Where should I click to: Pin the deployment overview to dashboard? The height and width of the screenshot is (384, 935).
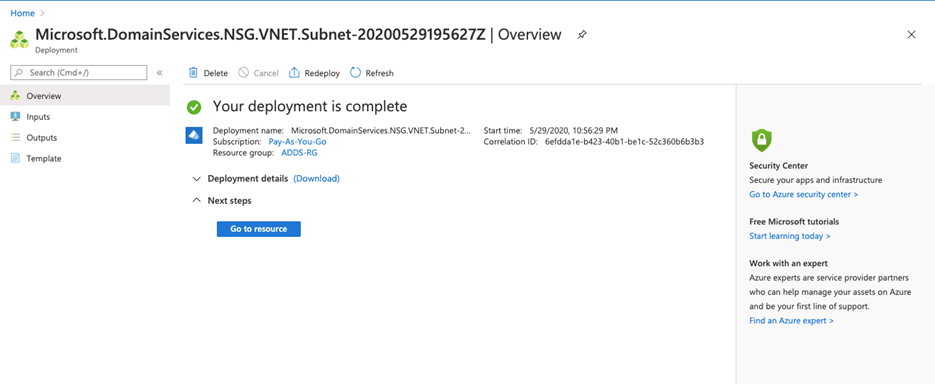[582, 35]
